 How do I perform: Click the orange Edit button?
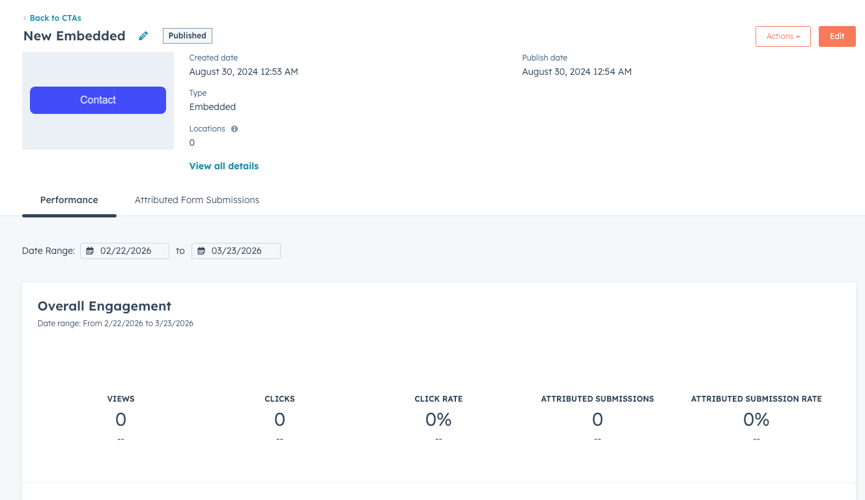tap(837, 36)
